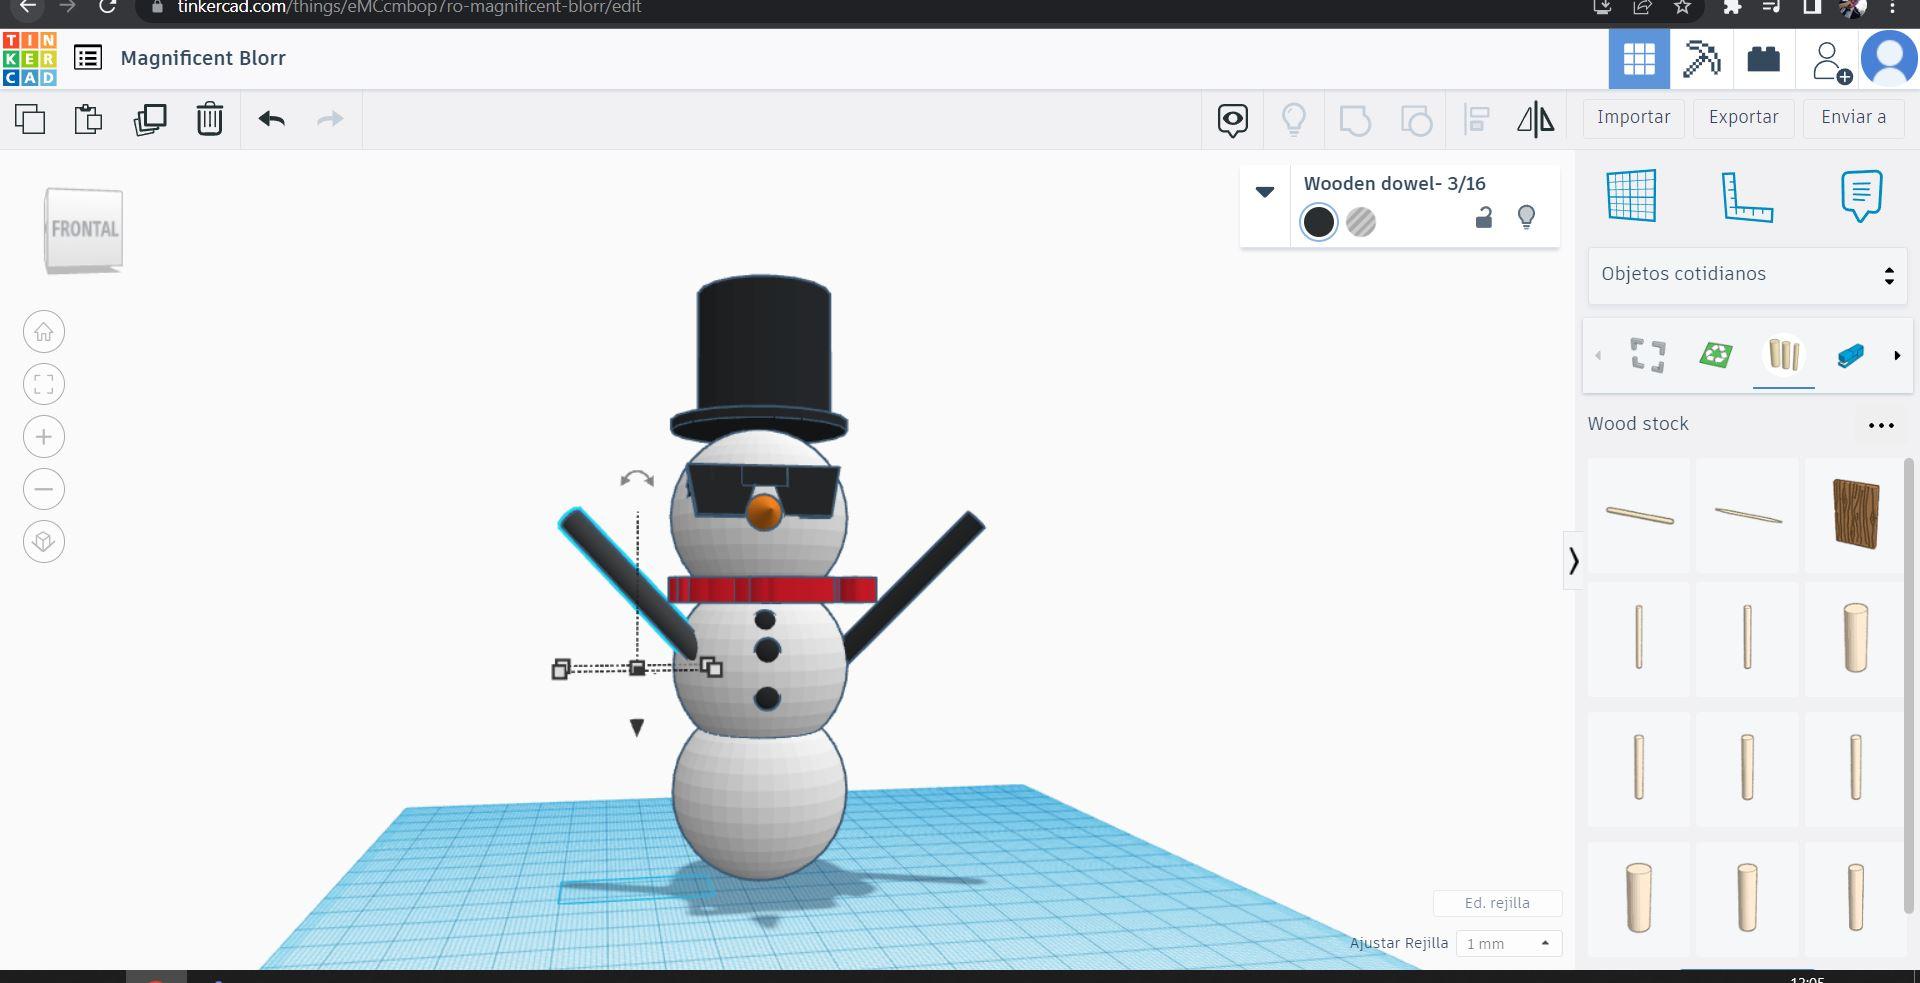
Task: Click the Paste tool icon
Action: [88, 119]
